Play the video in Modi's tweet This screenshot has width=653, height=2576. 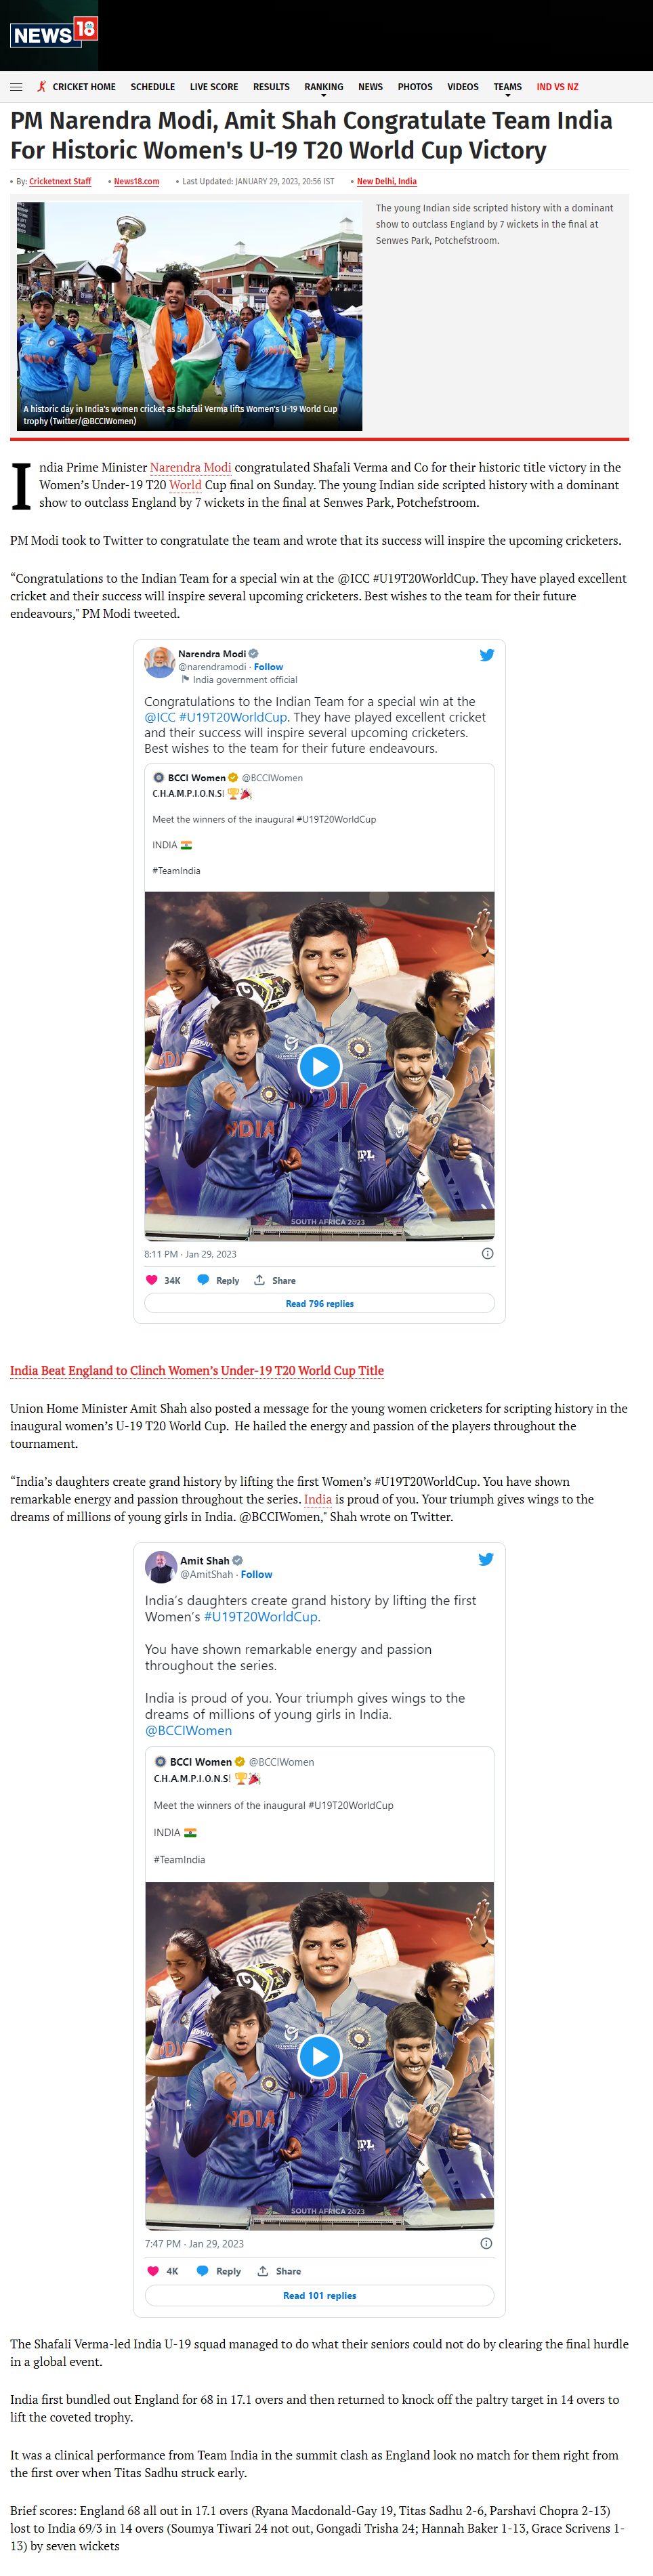(320, 1066)
